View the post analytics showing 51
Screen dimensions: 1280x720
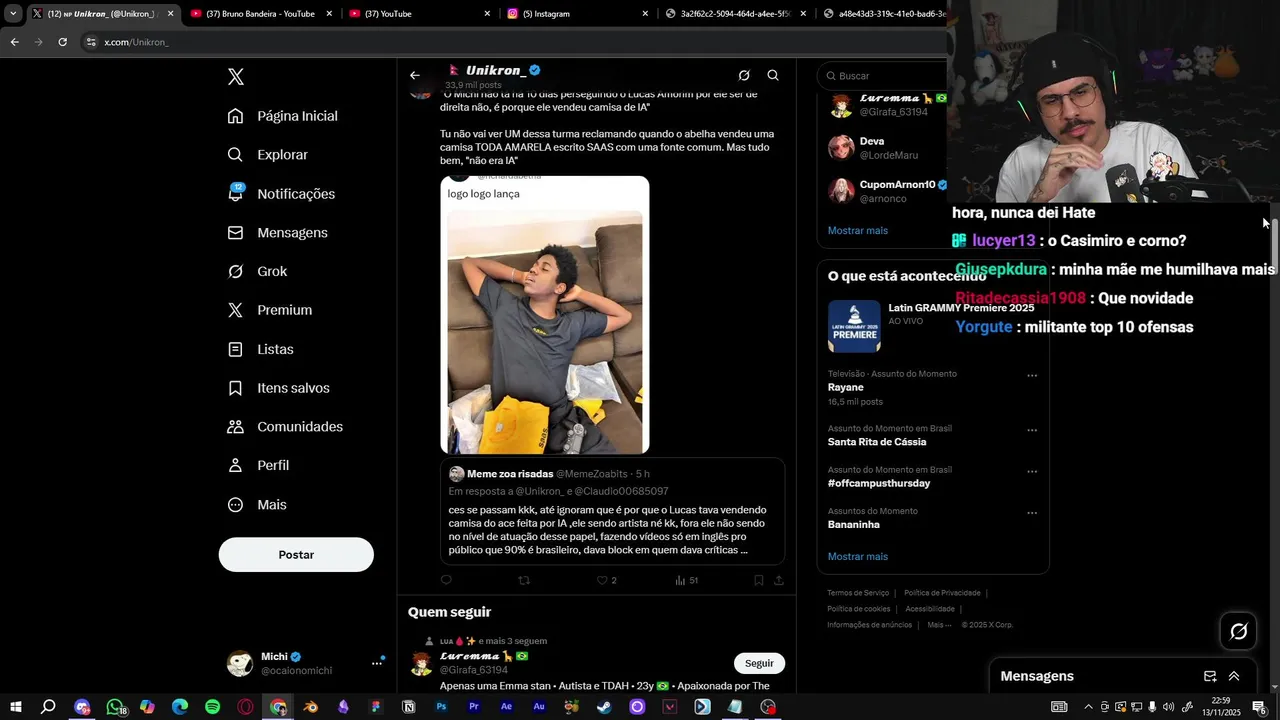pos(686,580)
